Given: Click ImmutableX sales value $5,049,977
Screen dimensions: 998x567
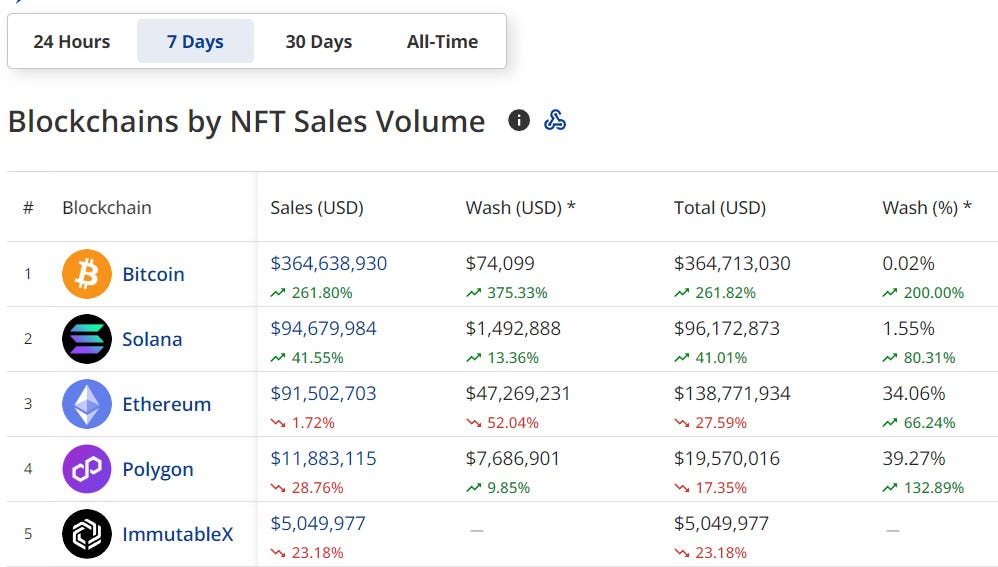Looking at the screenshot, I should [318, 523].
